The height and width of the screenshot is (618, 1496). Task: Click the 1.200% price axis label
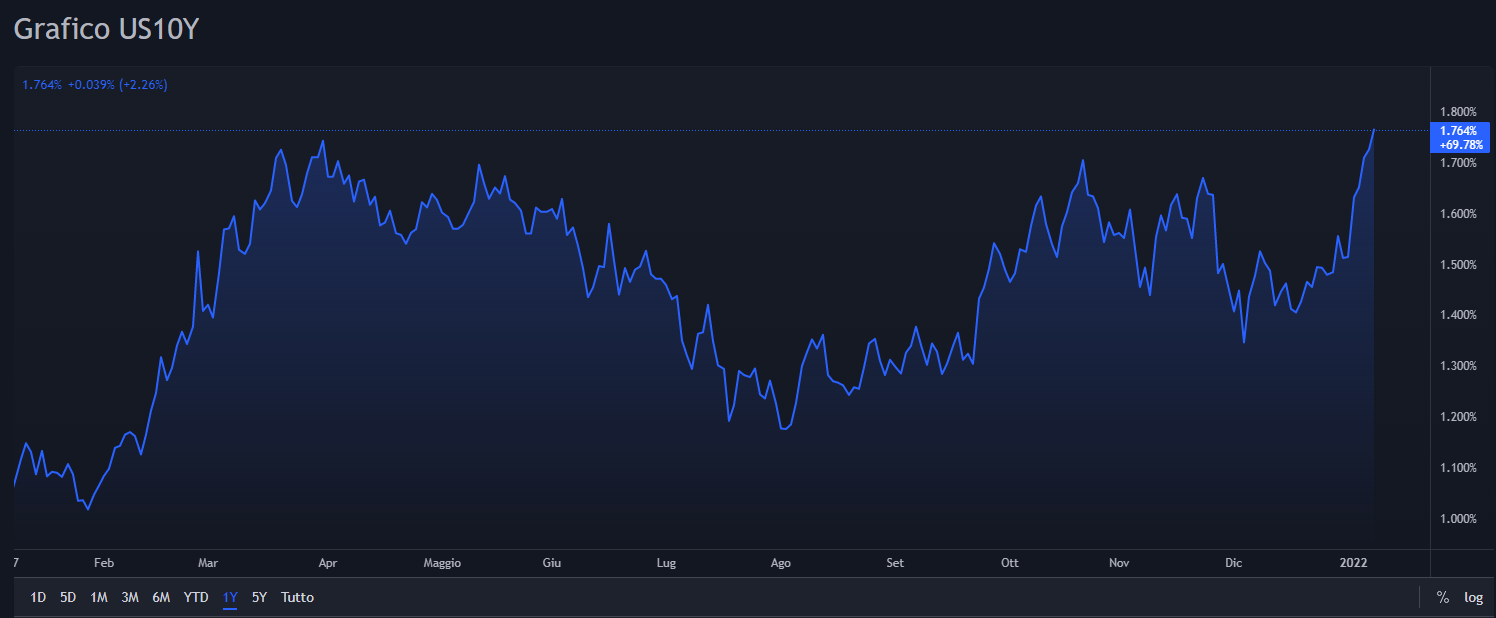pos(1458,417)
